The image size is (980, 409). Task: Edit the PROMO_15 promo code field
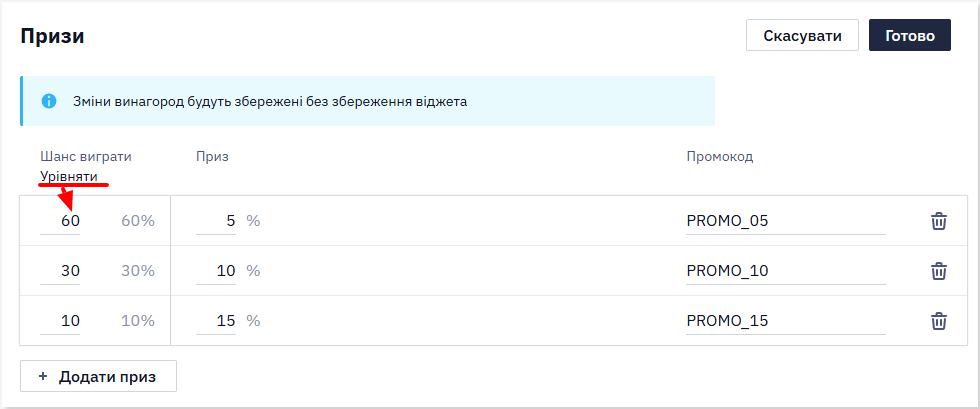coord(786,321)
